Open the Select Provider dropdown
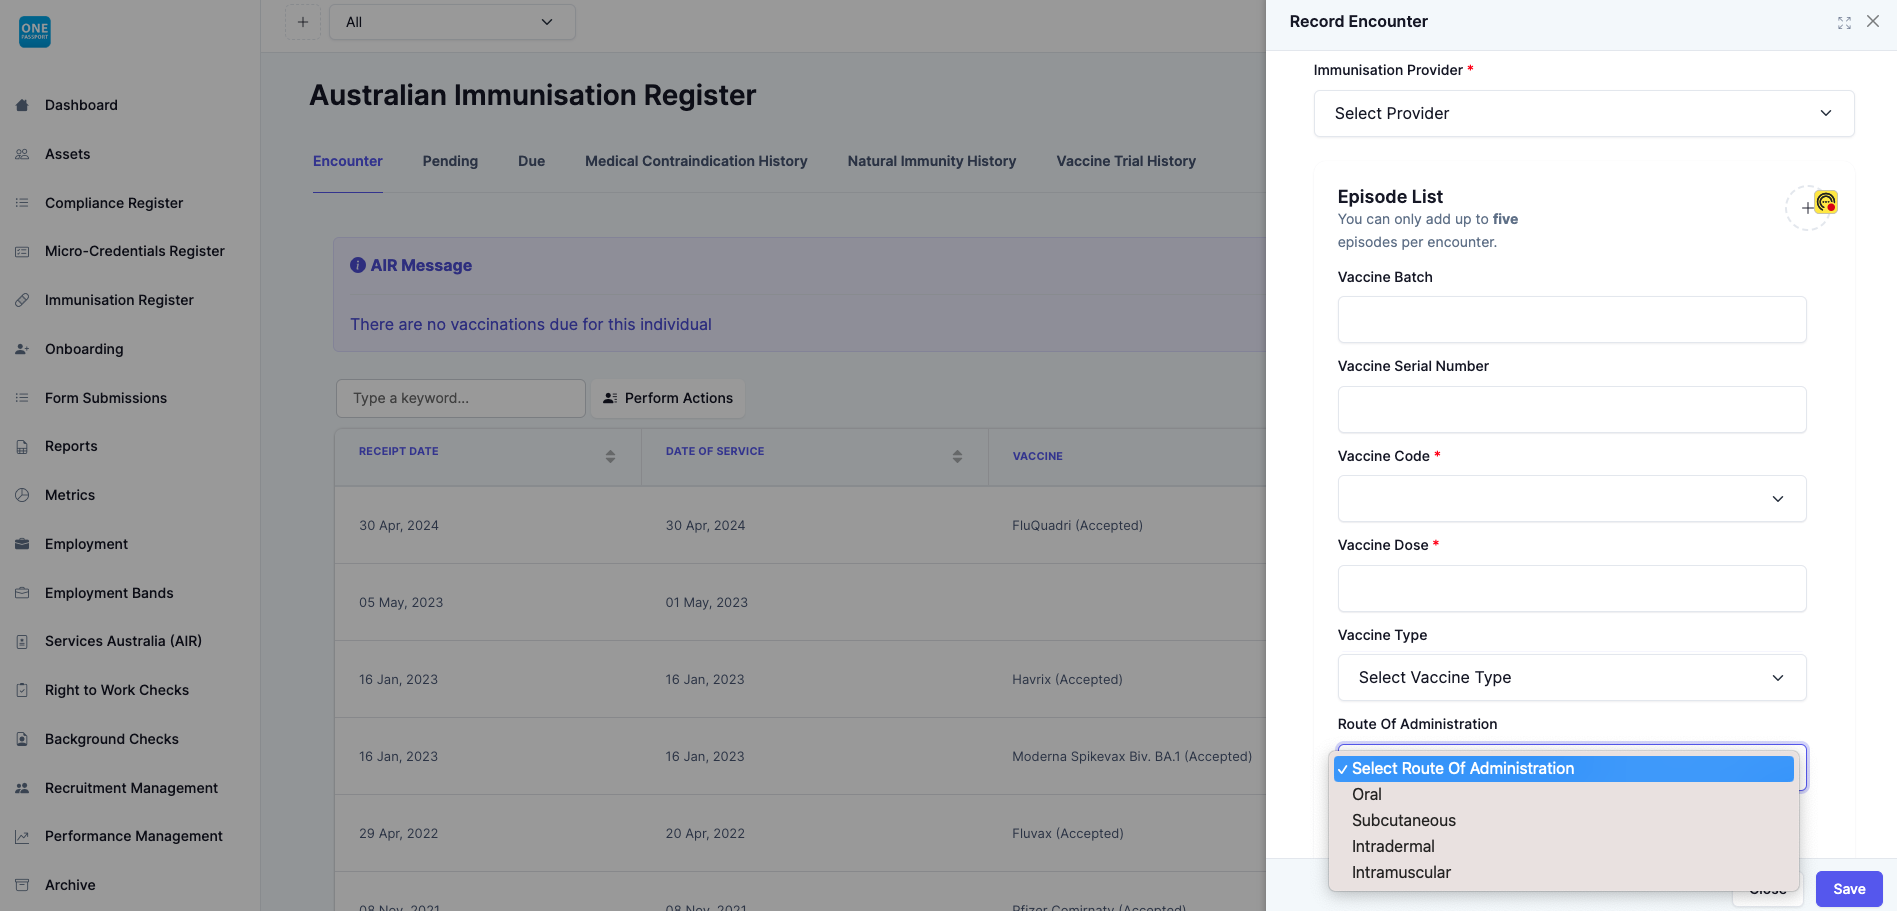Image resolution: width=1897 pixels, height=911 pixels. pos(1584,113)
